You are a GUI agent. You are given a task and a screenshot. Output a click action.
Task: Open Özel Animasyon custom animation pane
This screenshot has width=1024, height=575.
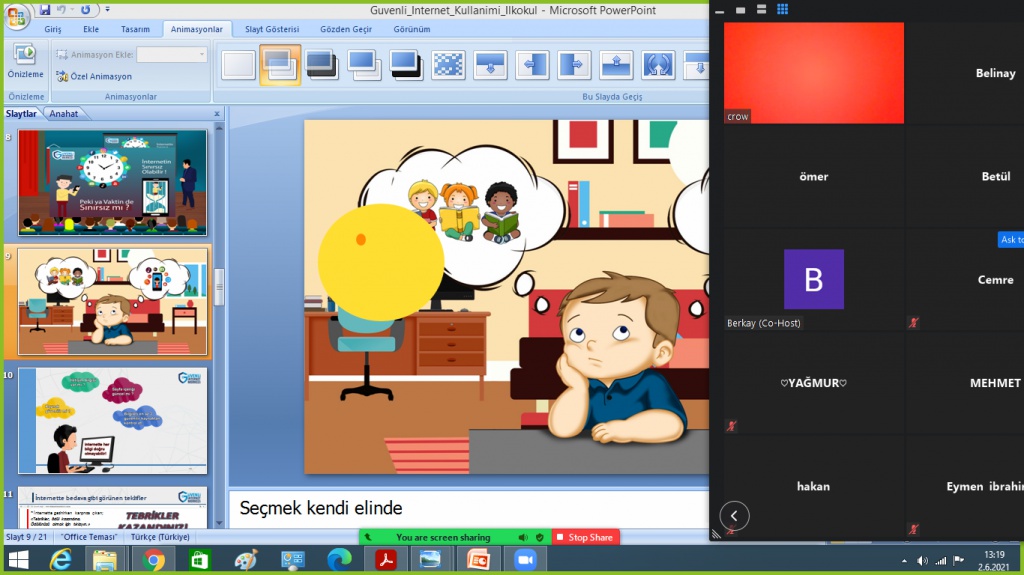click(95, 76)
